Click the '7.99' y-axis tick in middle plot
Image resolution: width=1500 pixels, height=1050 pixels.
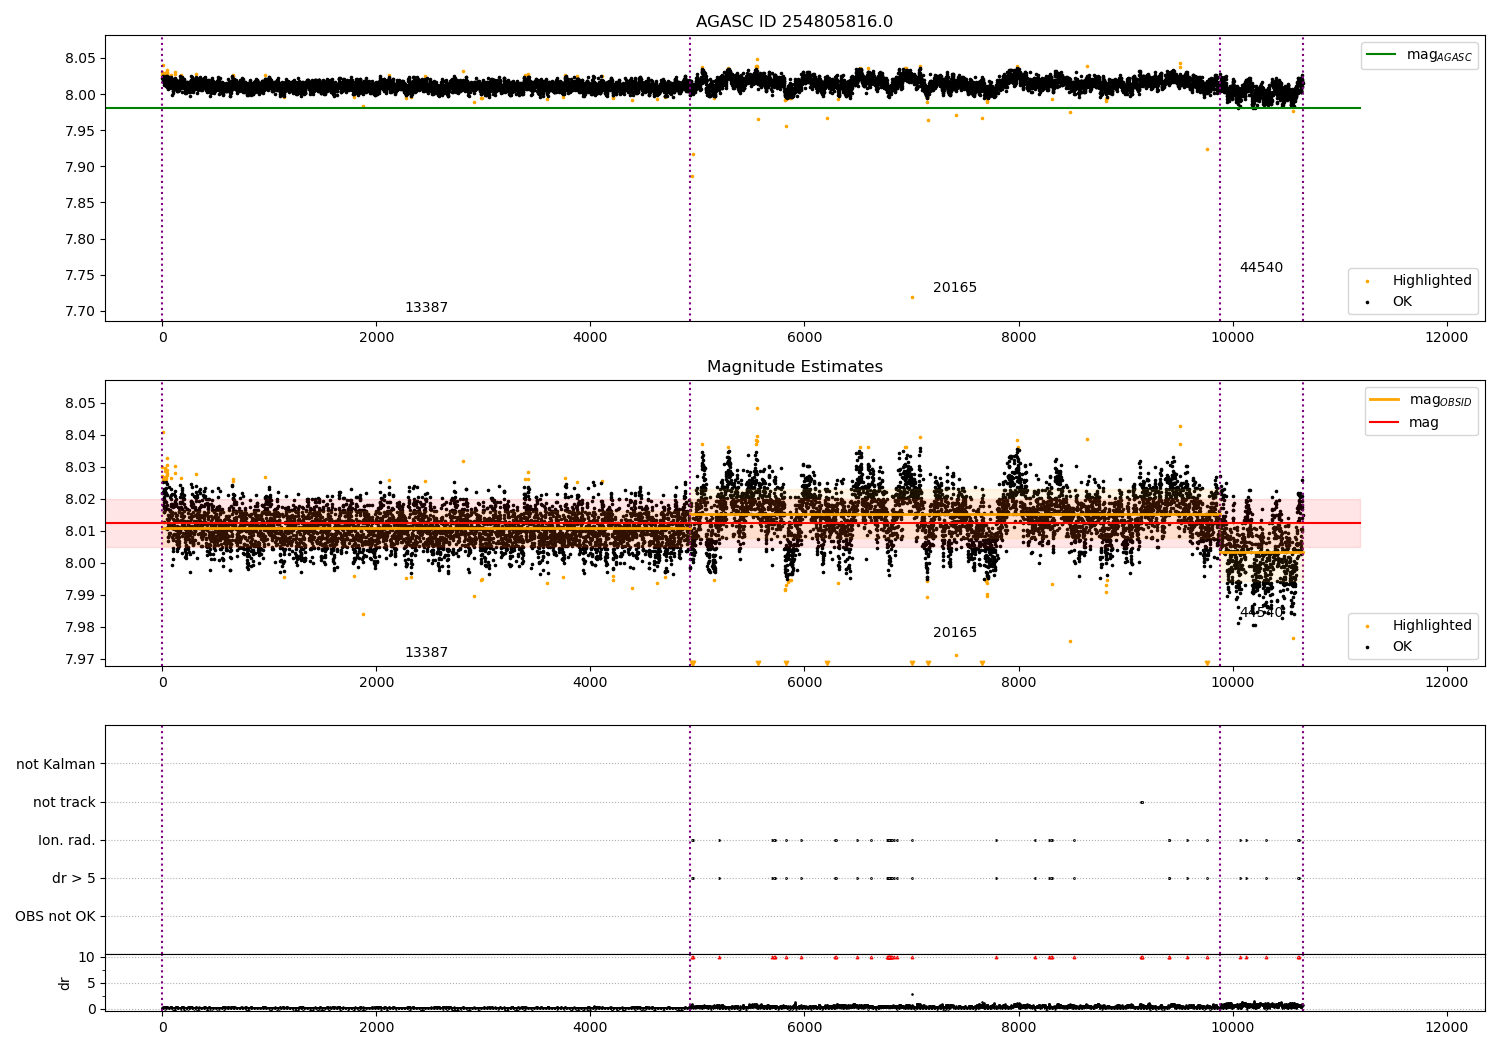pos(80,595)
